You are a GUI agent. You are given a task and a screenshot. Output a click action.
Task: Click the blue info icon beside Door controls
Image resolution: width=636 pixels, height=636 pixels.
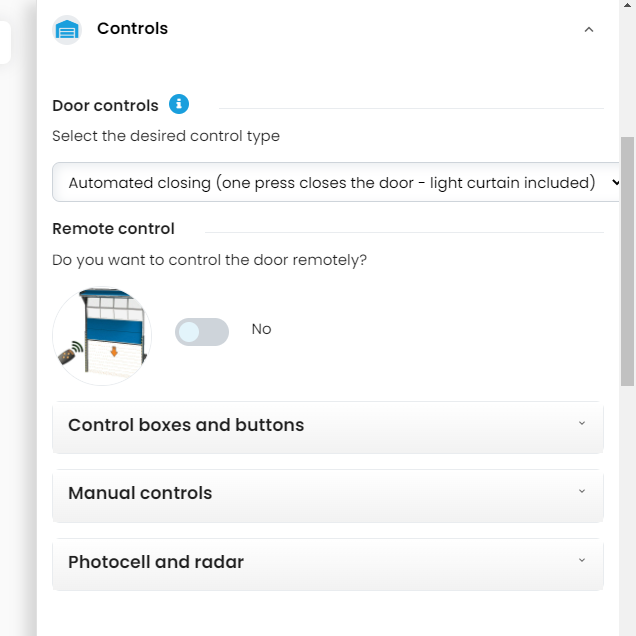tap(179, 104)
